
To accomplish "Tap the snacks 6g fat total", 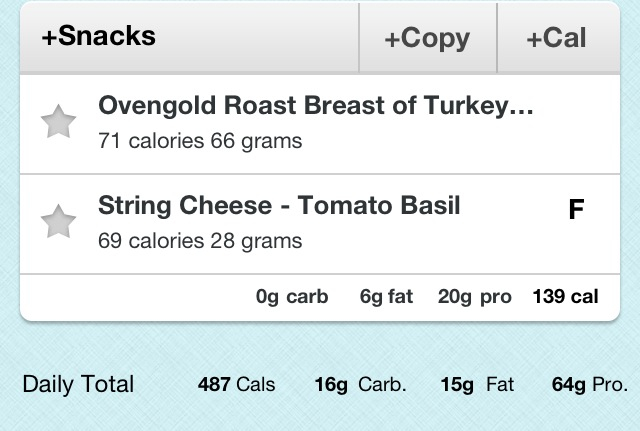I will 386,297.
